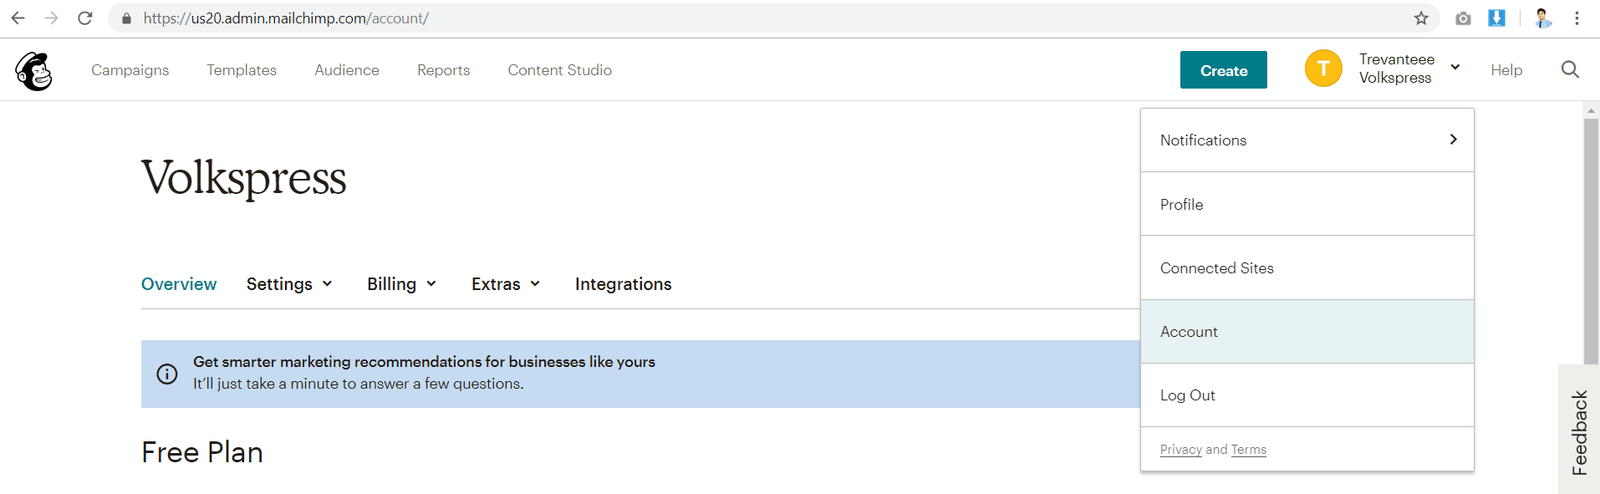The image size is (1600, 494).
Task: Click the smarter marketing recommendations banner
Action: [640, 373]
